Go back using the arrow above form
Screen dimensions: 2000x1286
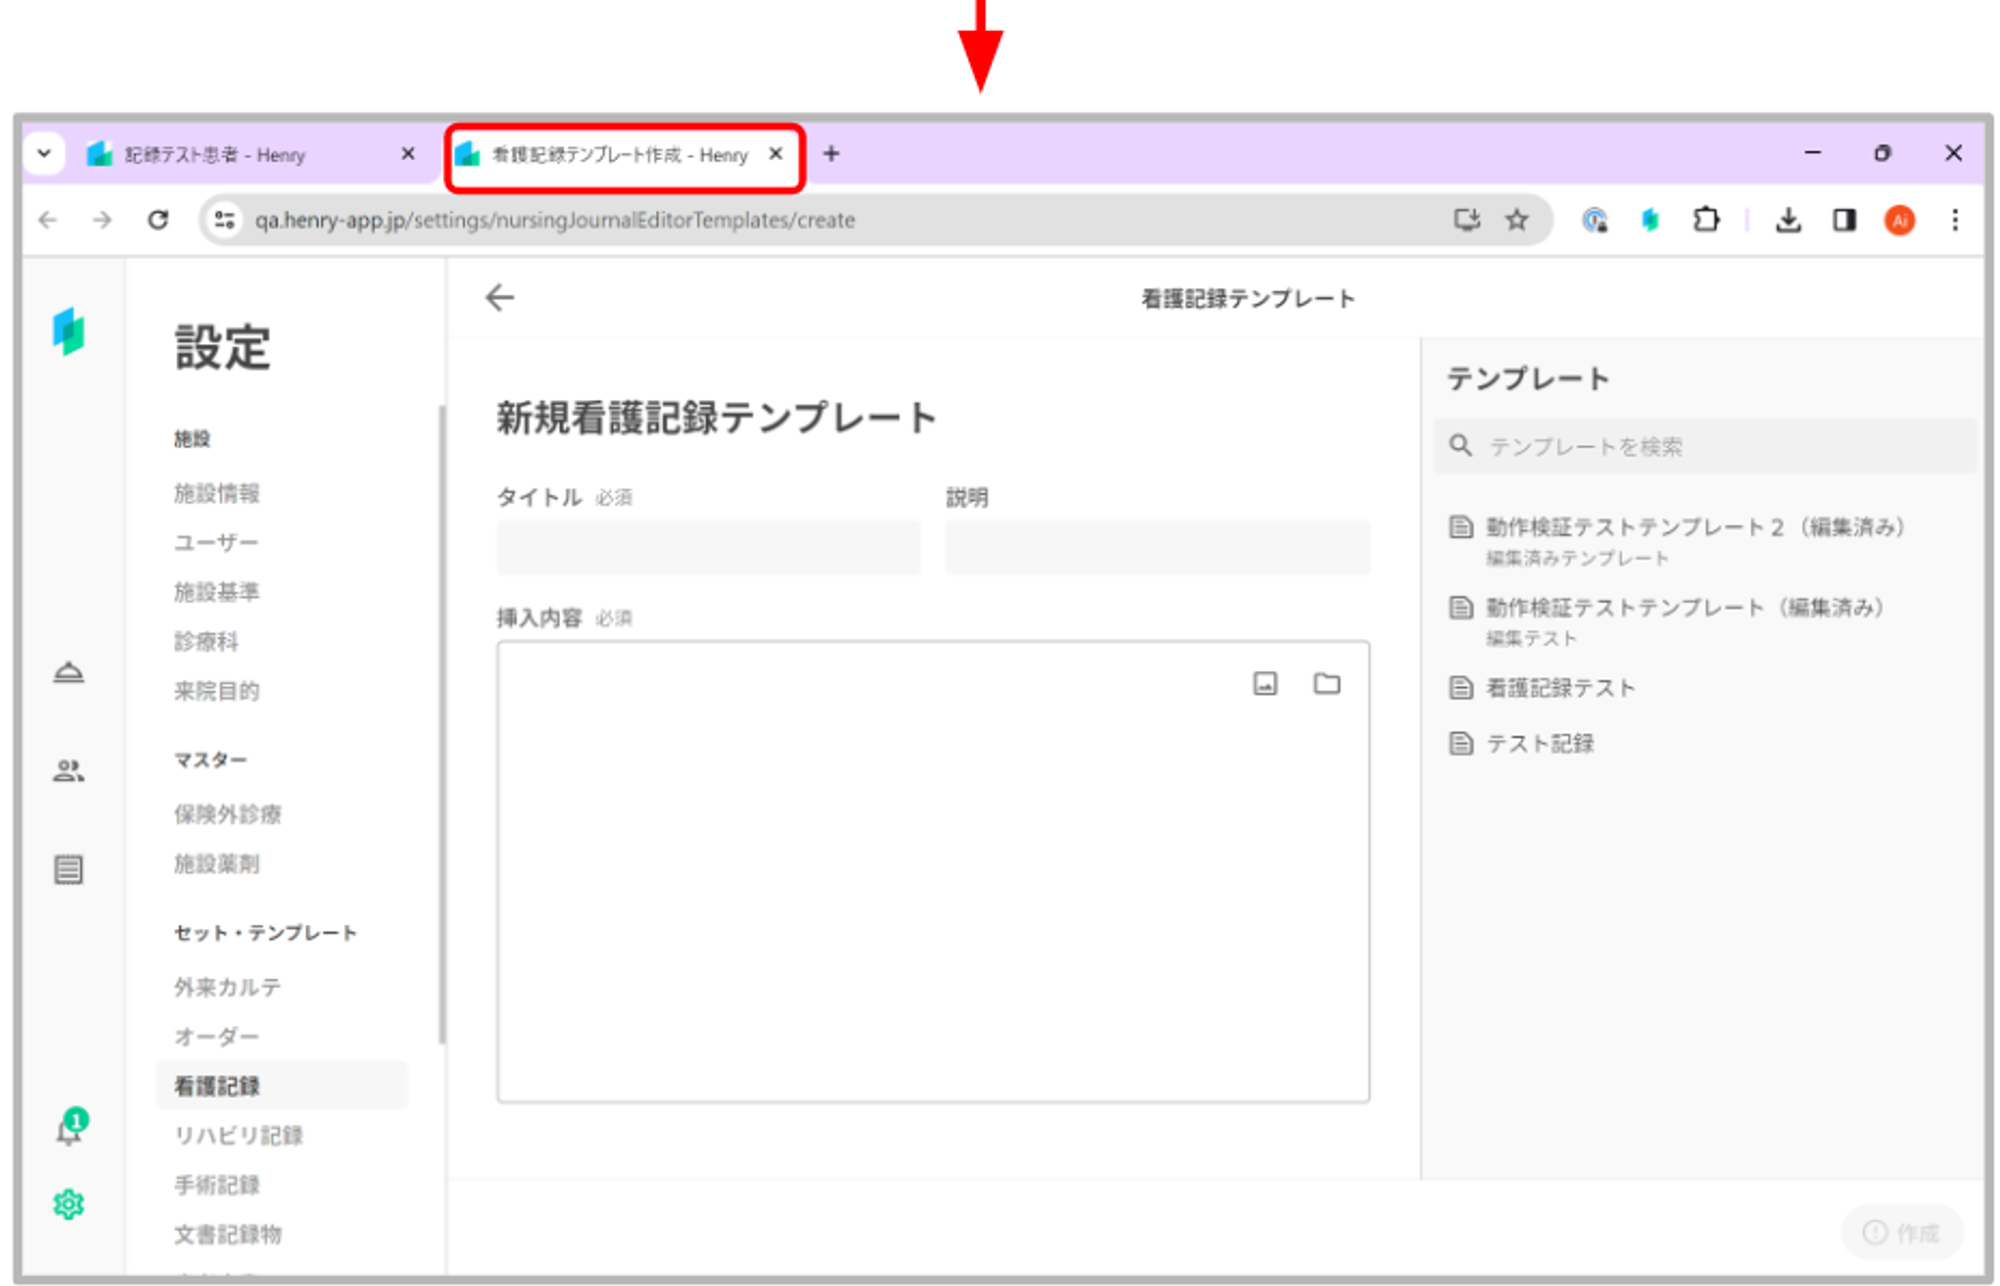tap(500, 297)
